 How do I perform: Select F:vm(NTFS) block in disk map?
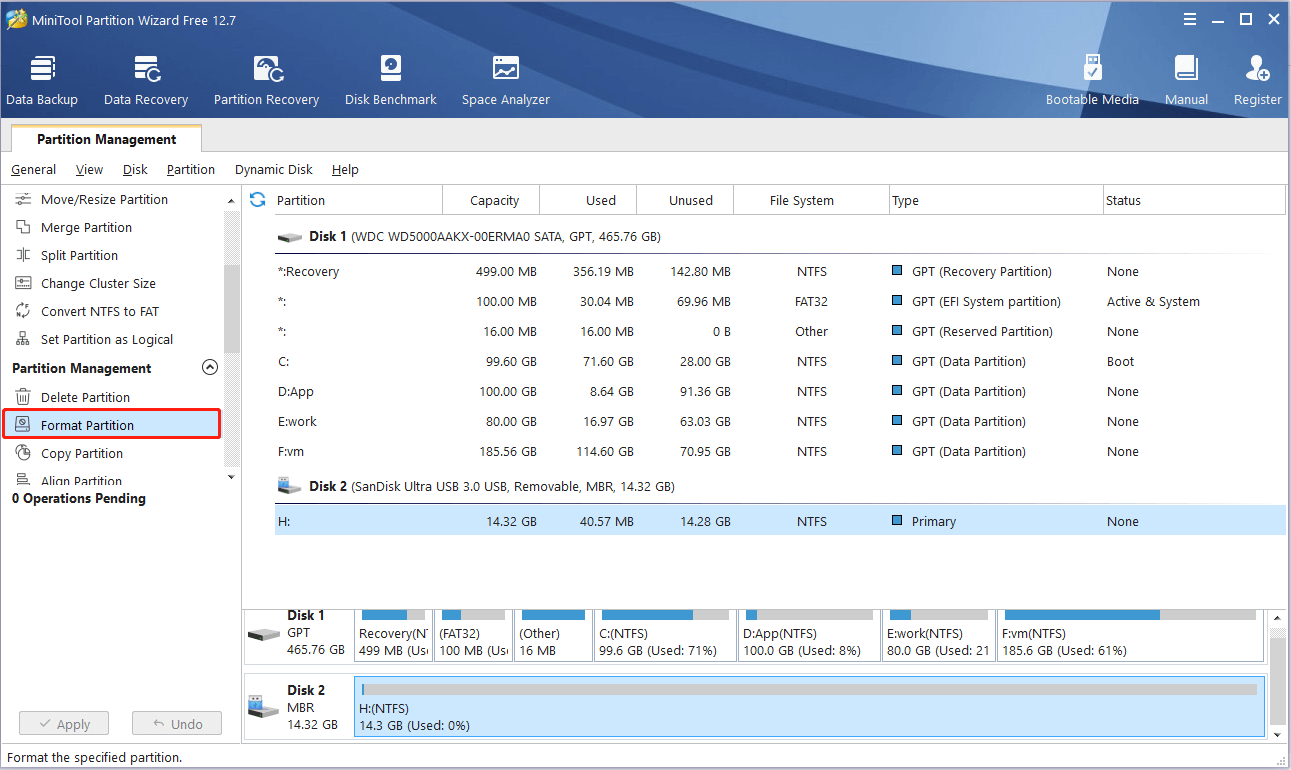click(x=1130, y=635)
